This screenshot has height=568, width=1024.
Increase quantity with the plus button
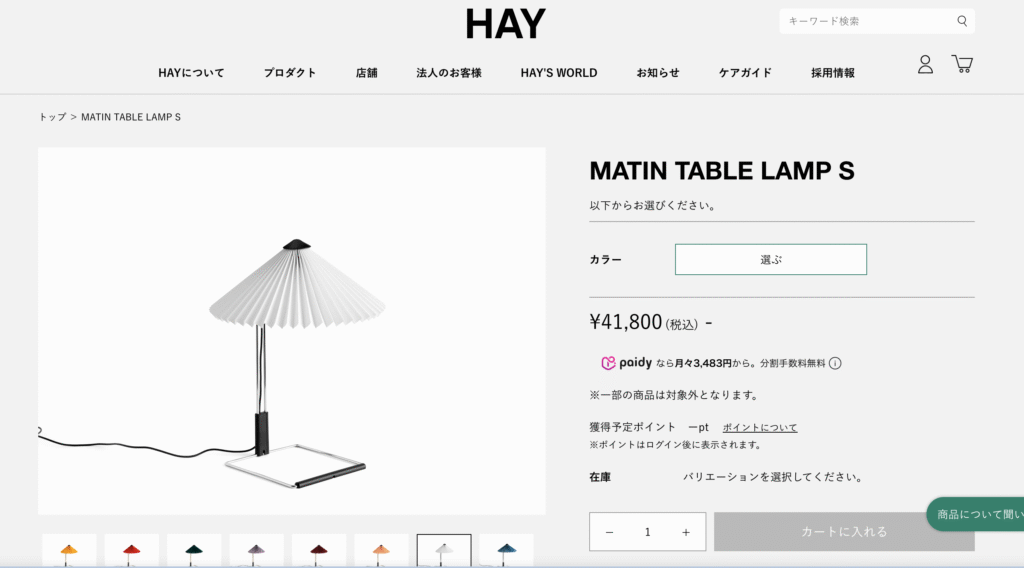pos(686,532)
